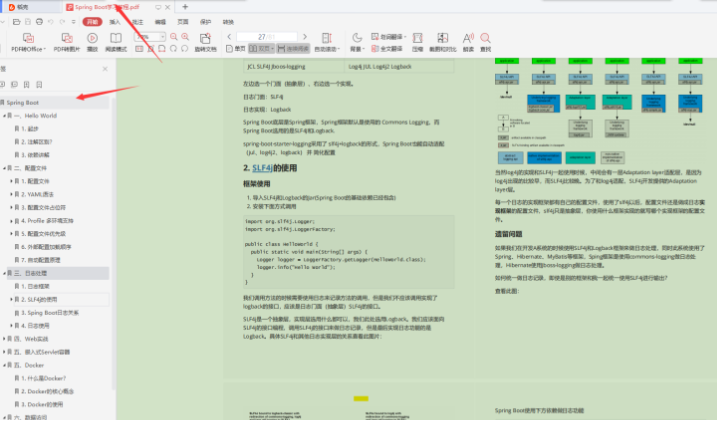Expand the 四、Web实战 bookmark node

tap(5, 339)
